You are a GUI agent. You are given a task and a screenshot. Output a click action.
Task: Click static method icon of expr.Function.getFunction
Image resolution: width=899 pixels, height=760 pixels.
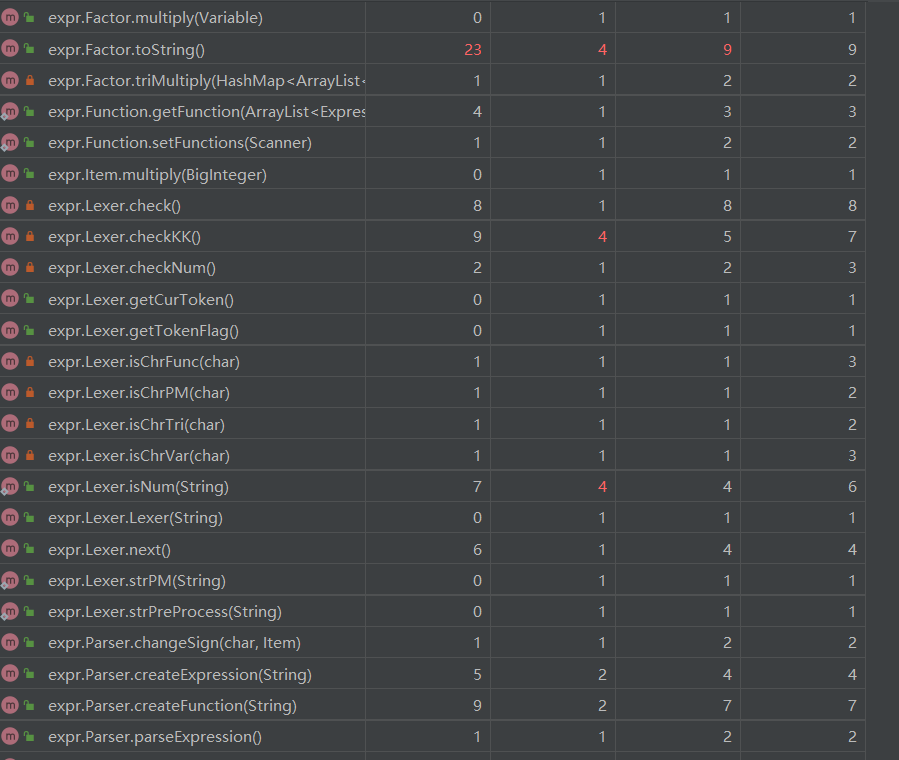click(x=10, y=111)
